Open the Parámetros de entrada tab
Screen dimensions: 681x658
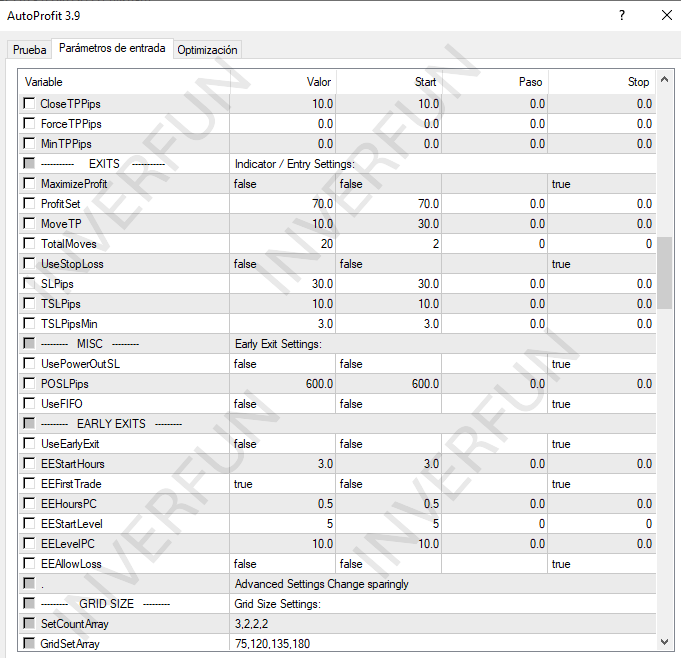coord(112,48)
